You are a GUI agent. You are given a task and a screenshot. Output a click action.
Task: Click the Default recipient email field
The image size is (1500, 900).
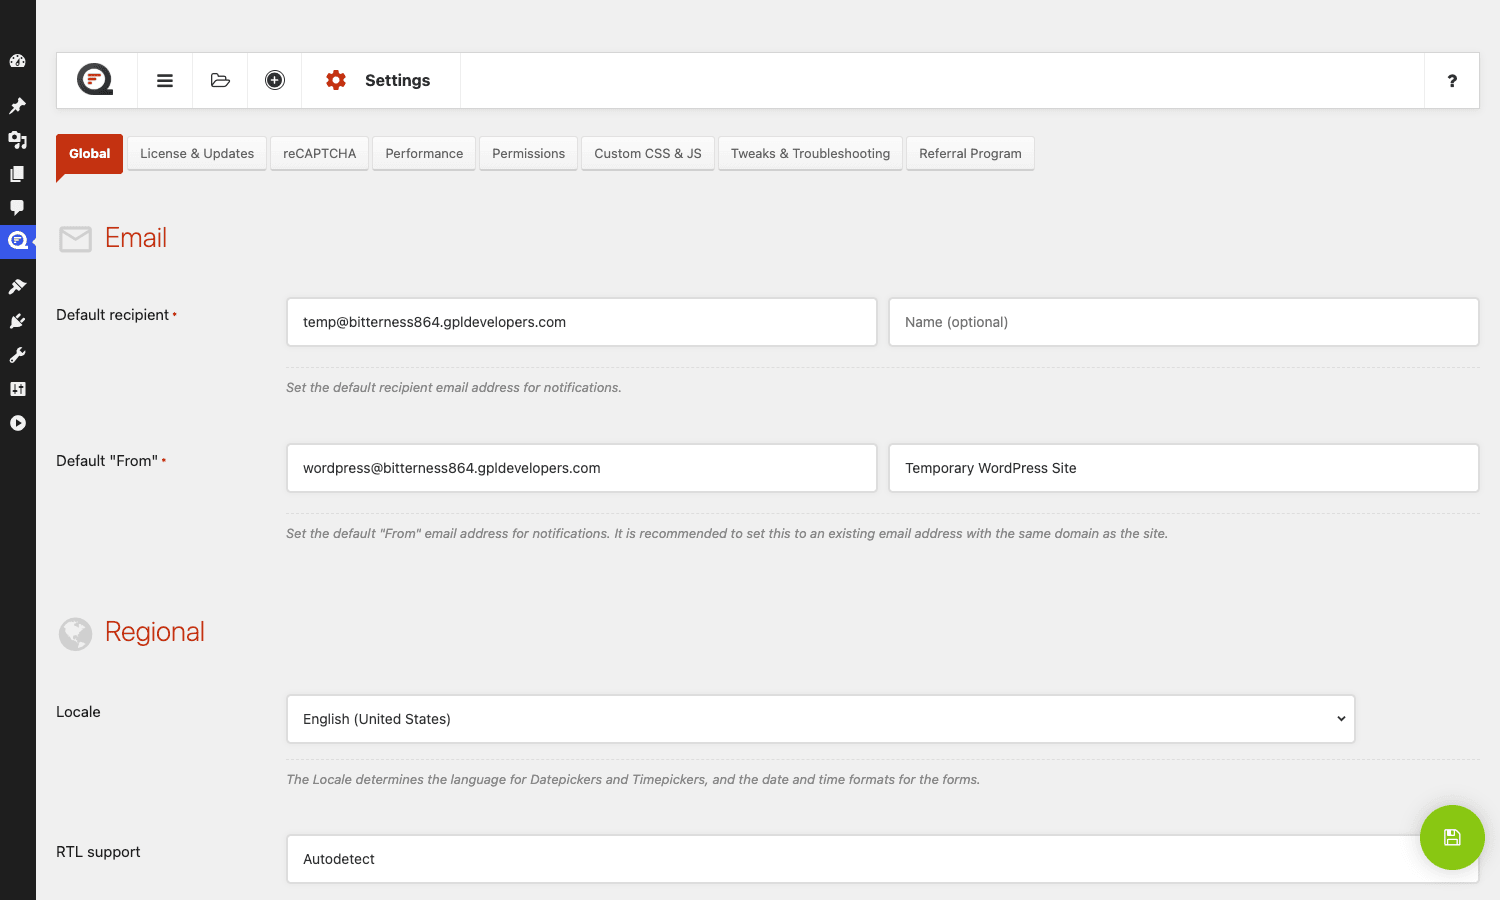(x=582, y=322)
